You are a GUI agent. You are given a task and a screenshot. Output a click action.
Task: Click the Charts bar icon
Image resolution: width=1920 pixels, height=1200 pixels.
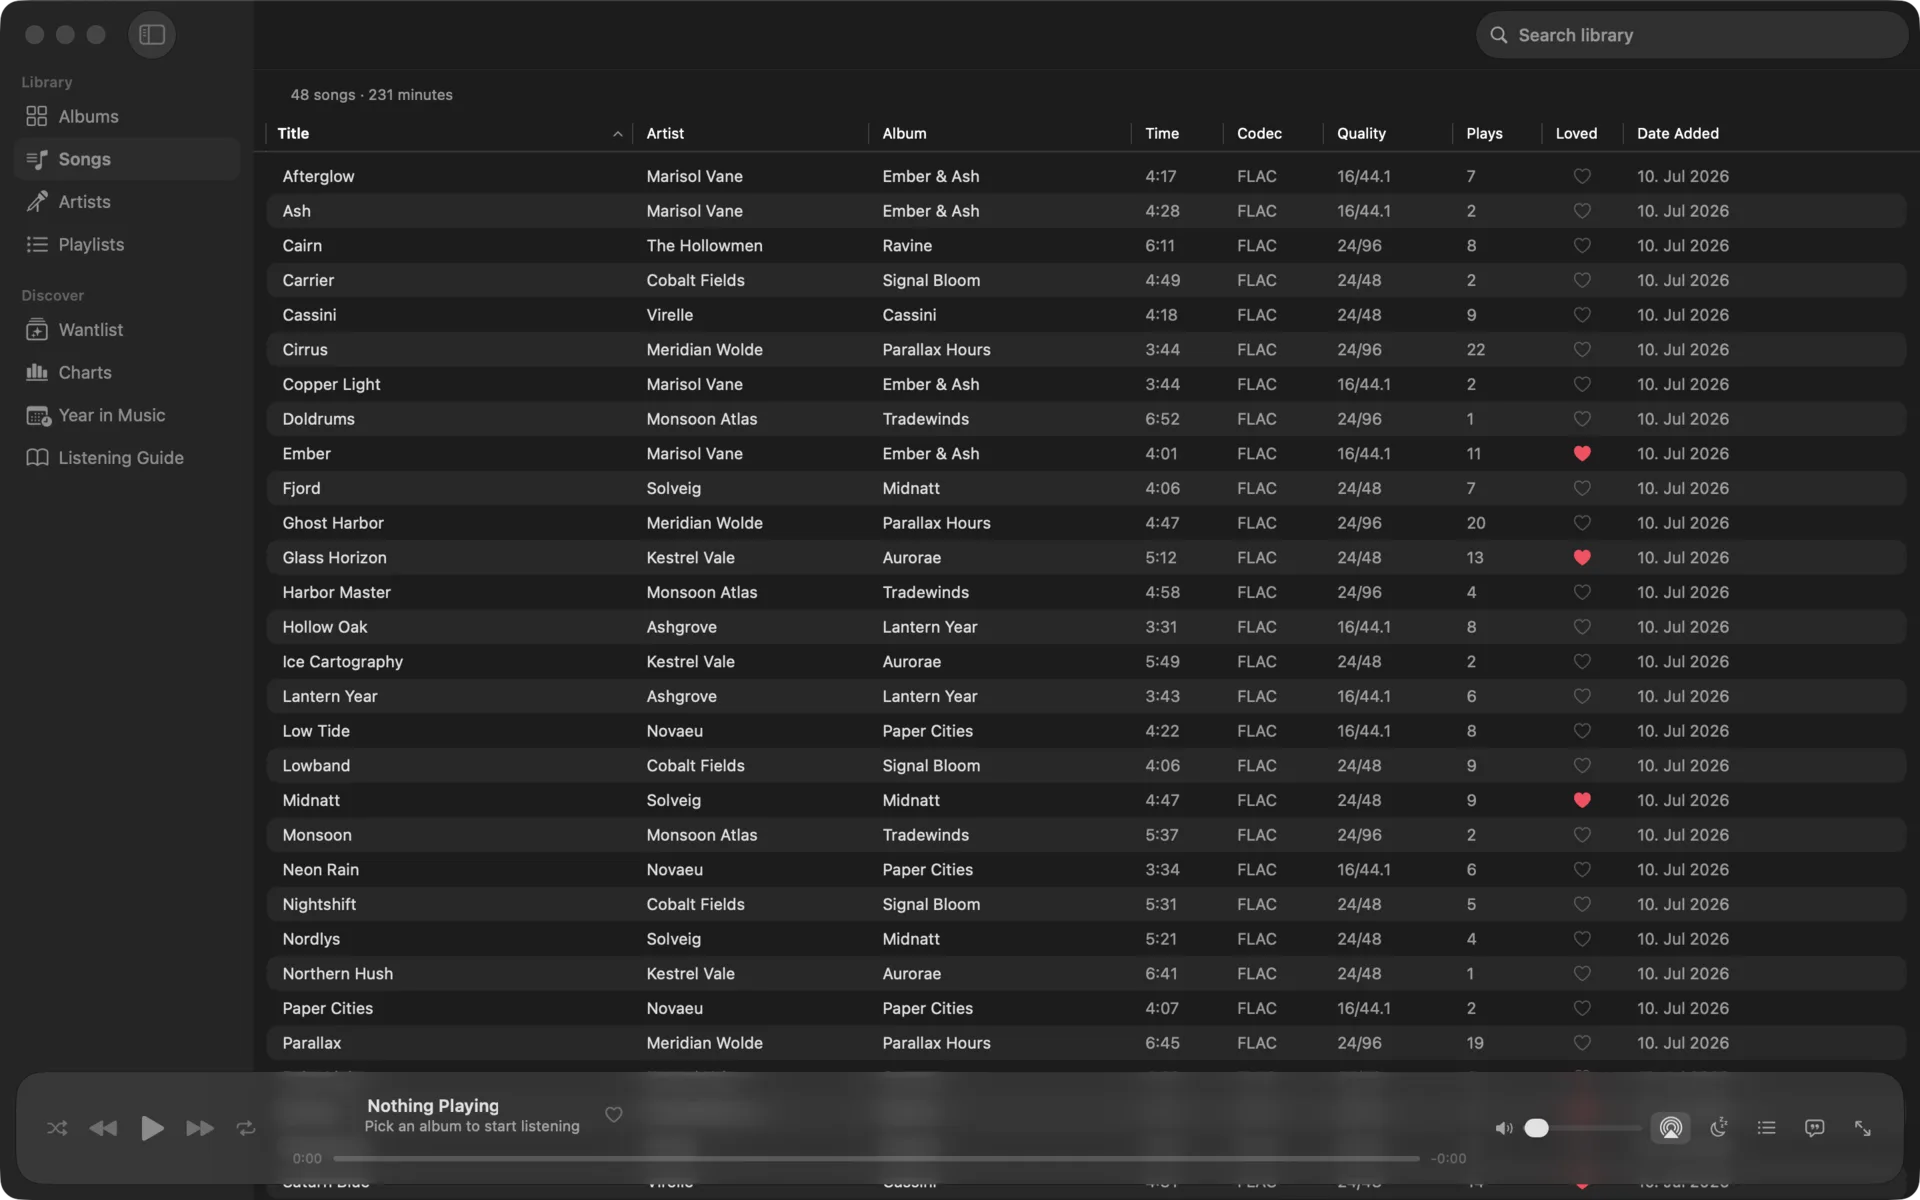[37, 373]
